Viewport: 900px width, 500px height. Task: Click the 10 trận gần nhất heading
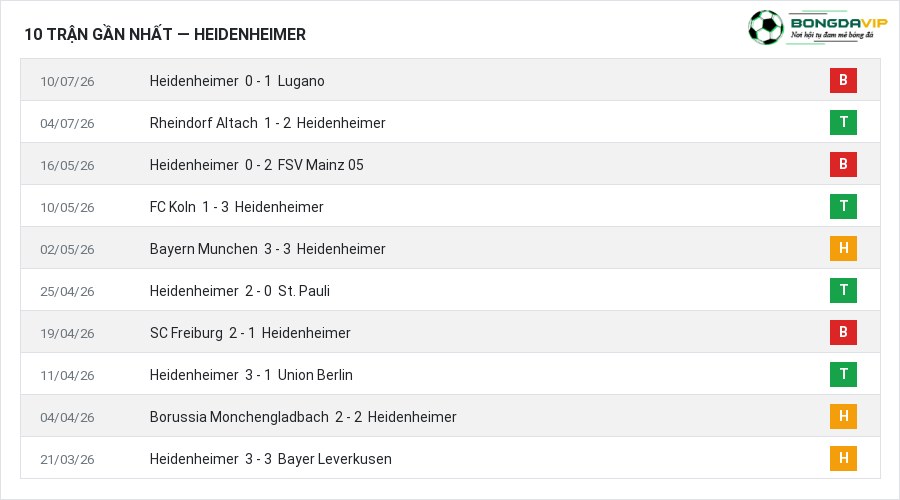click(x=165, y=34)
